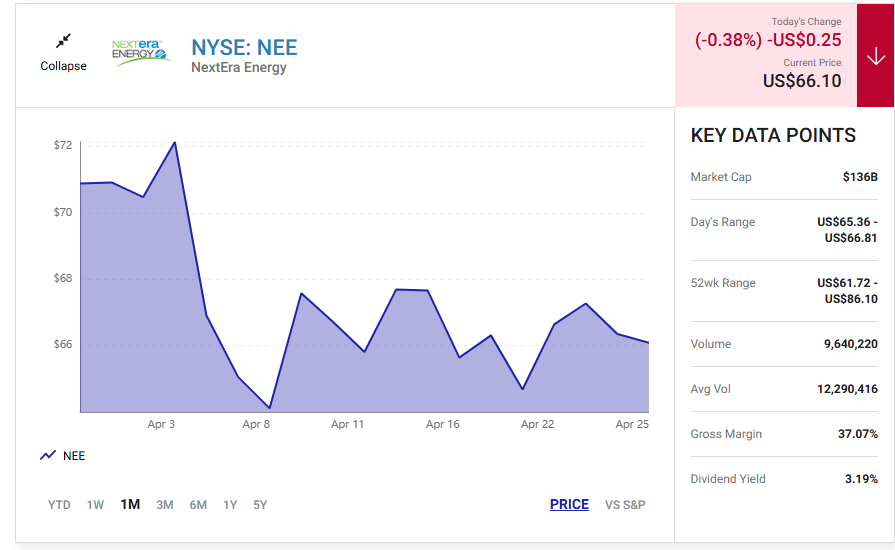
Task: Select the 6M time range
Action: pos(198,505)
